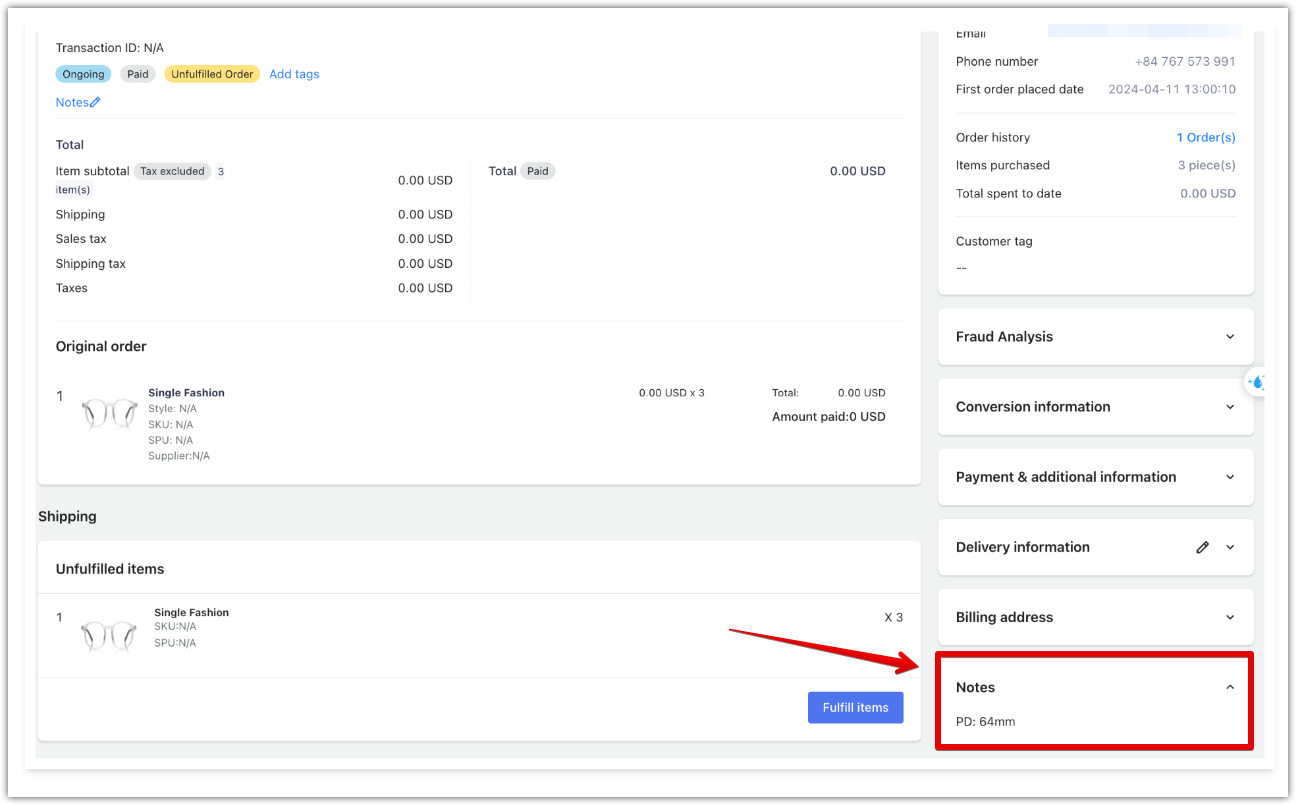
Task: Click the Single Fashion product name in Original order
Action: [186, 393]
